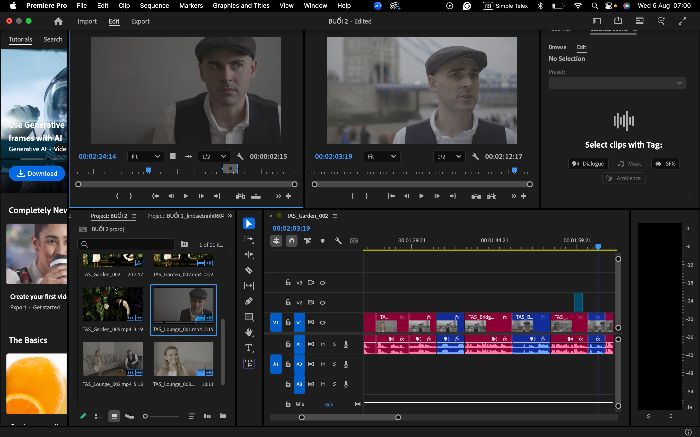Toggle lock on V3 track
This screenshot has width=700, height=437.
(288, 283)
